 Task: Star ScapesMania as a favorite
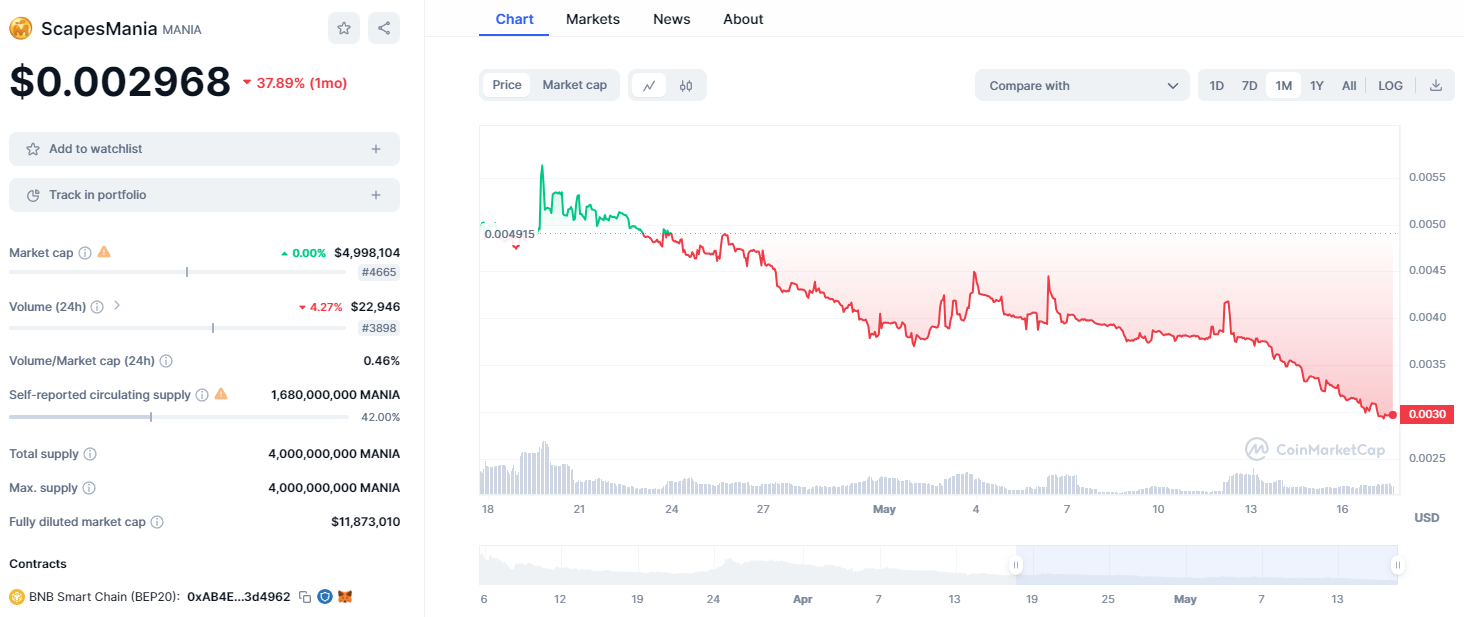pos(343,28)
